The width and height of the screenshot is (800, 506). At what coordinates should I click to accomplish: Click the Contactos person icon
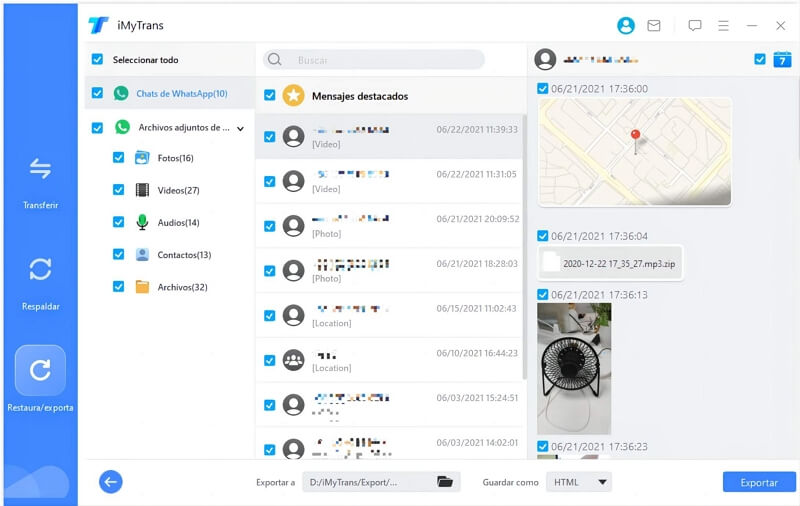pos(142,255)
